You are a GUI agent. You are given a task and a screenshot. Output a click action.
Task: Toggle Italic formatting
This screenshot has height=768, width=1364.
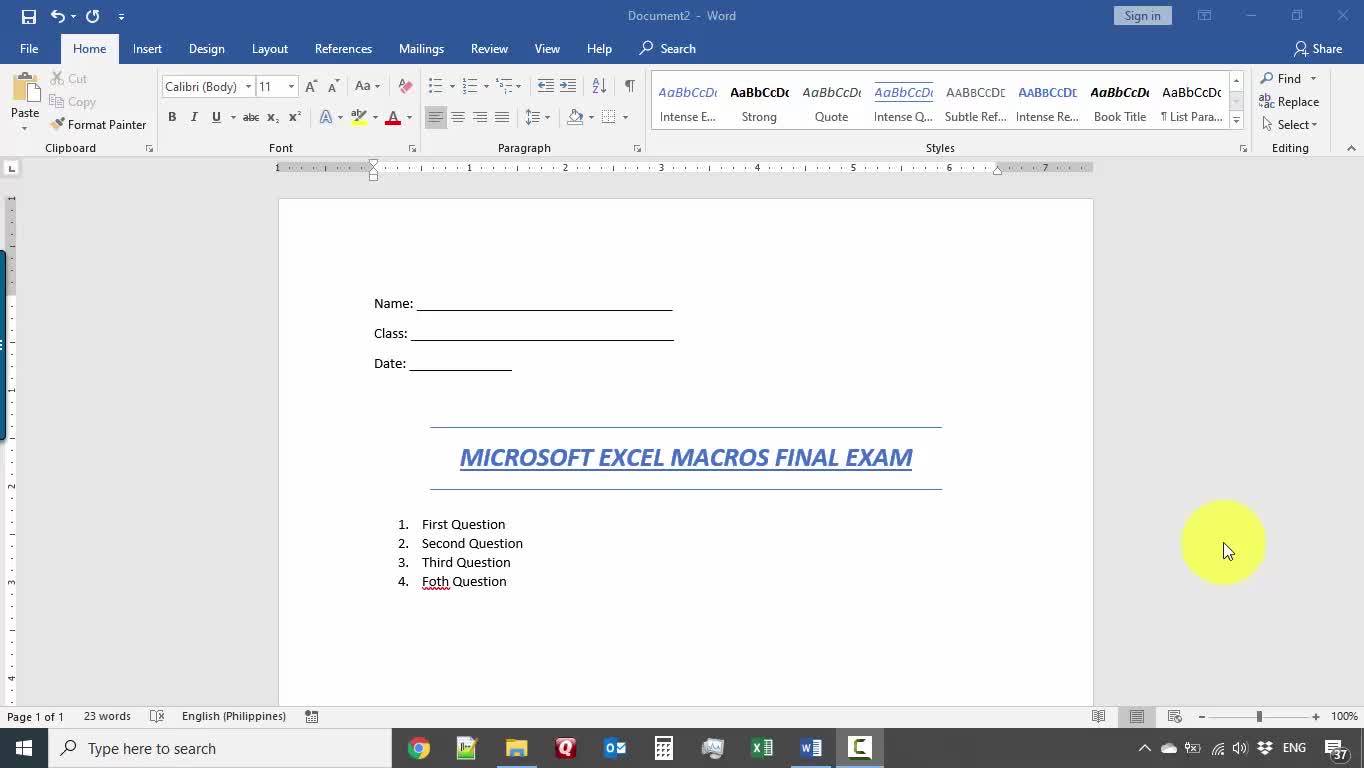click(194, 118)
